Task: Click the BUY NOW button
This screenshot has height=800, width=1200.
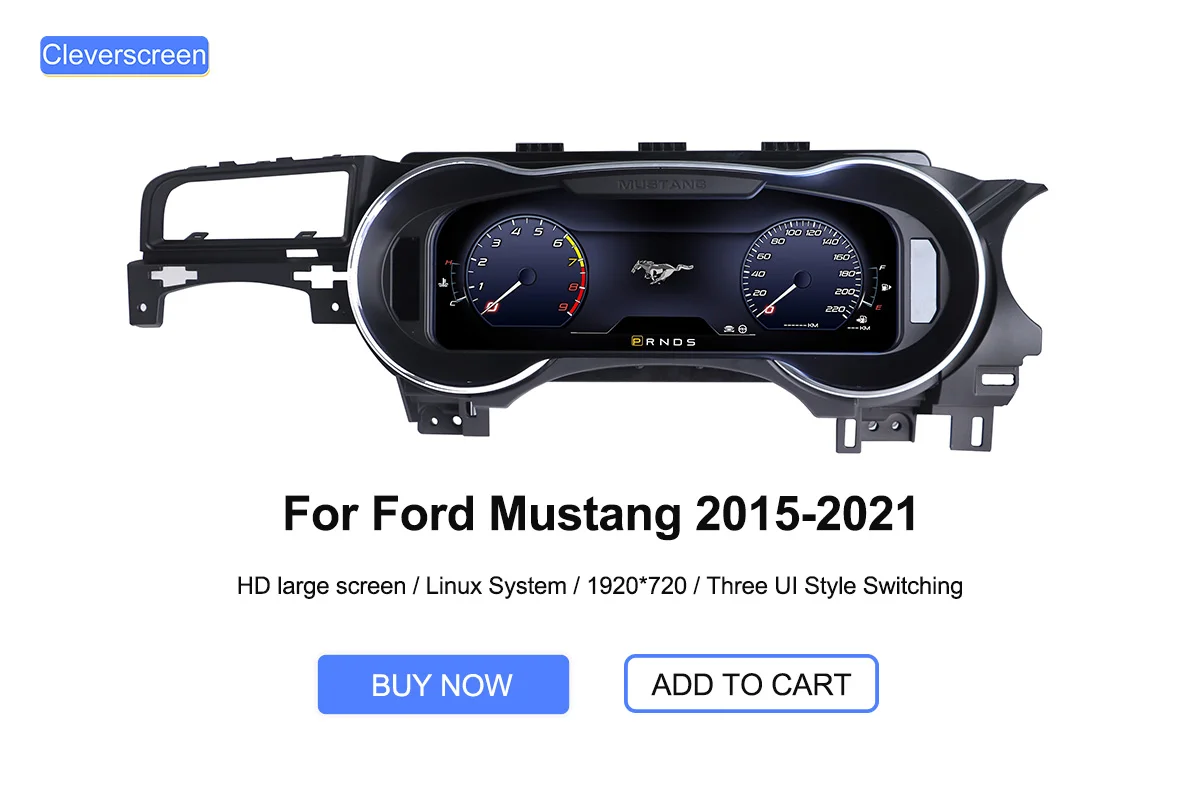Action: (x=443, y=685)
